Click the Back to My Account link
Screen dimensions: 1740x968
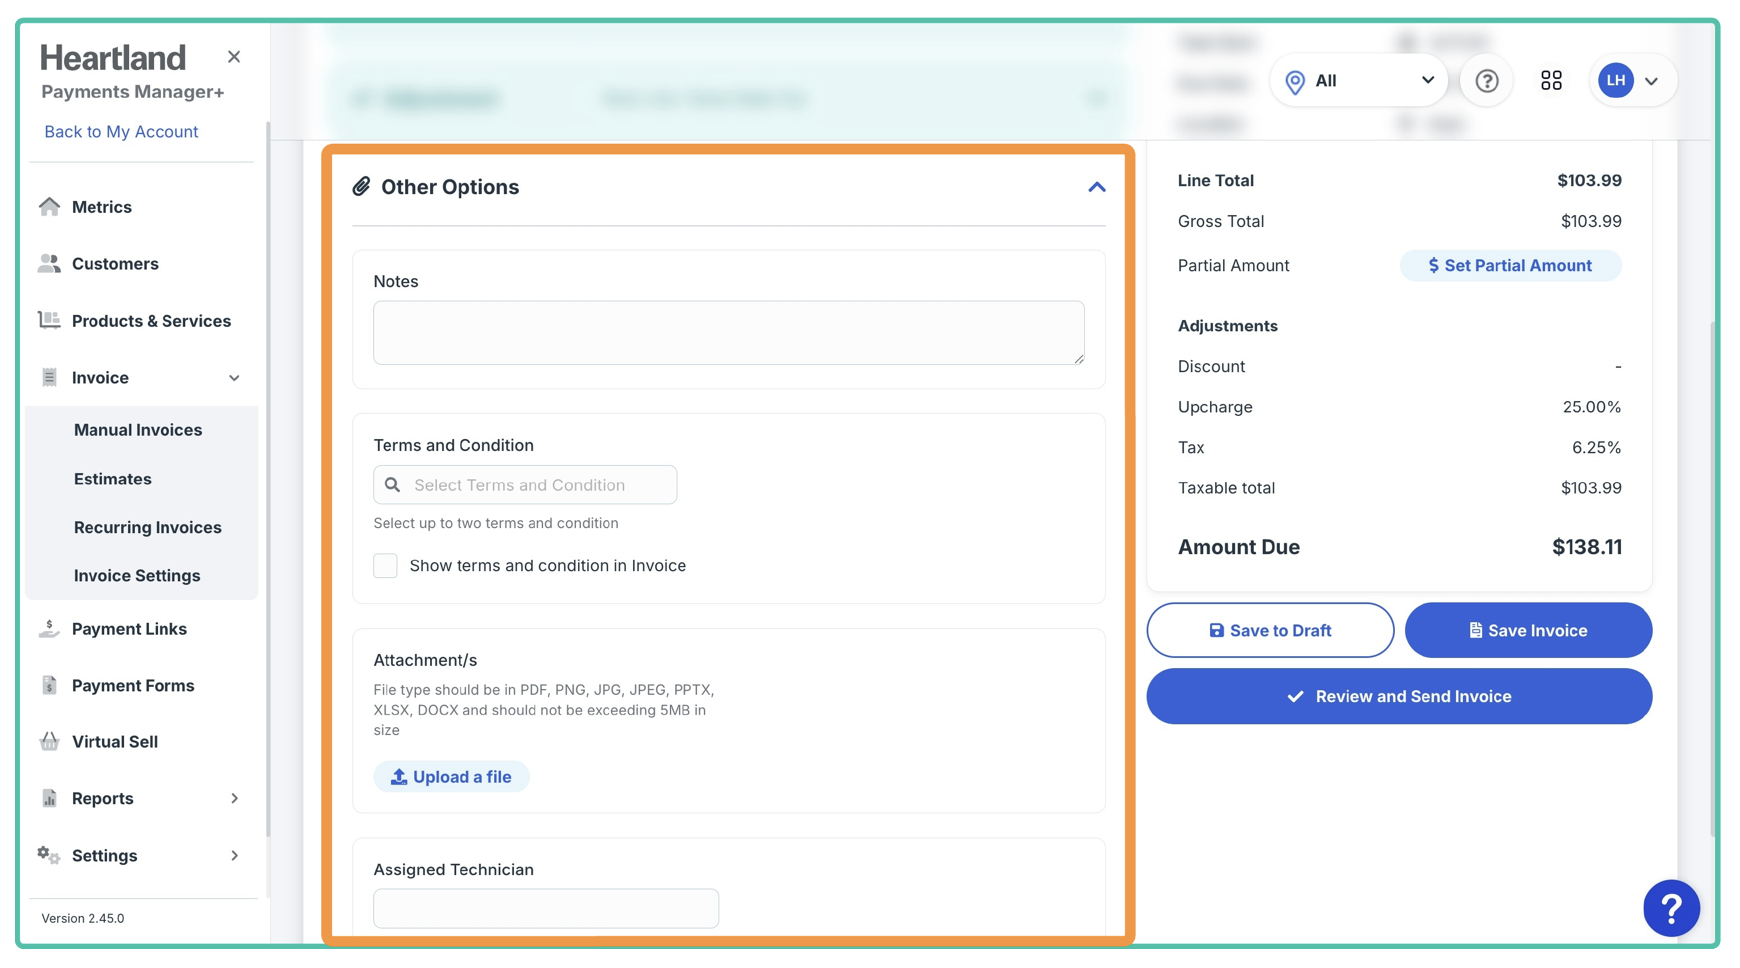tap(121, 132)
